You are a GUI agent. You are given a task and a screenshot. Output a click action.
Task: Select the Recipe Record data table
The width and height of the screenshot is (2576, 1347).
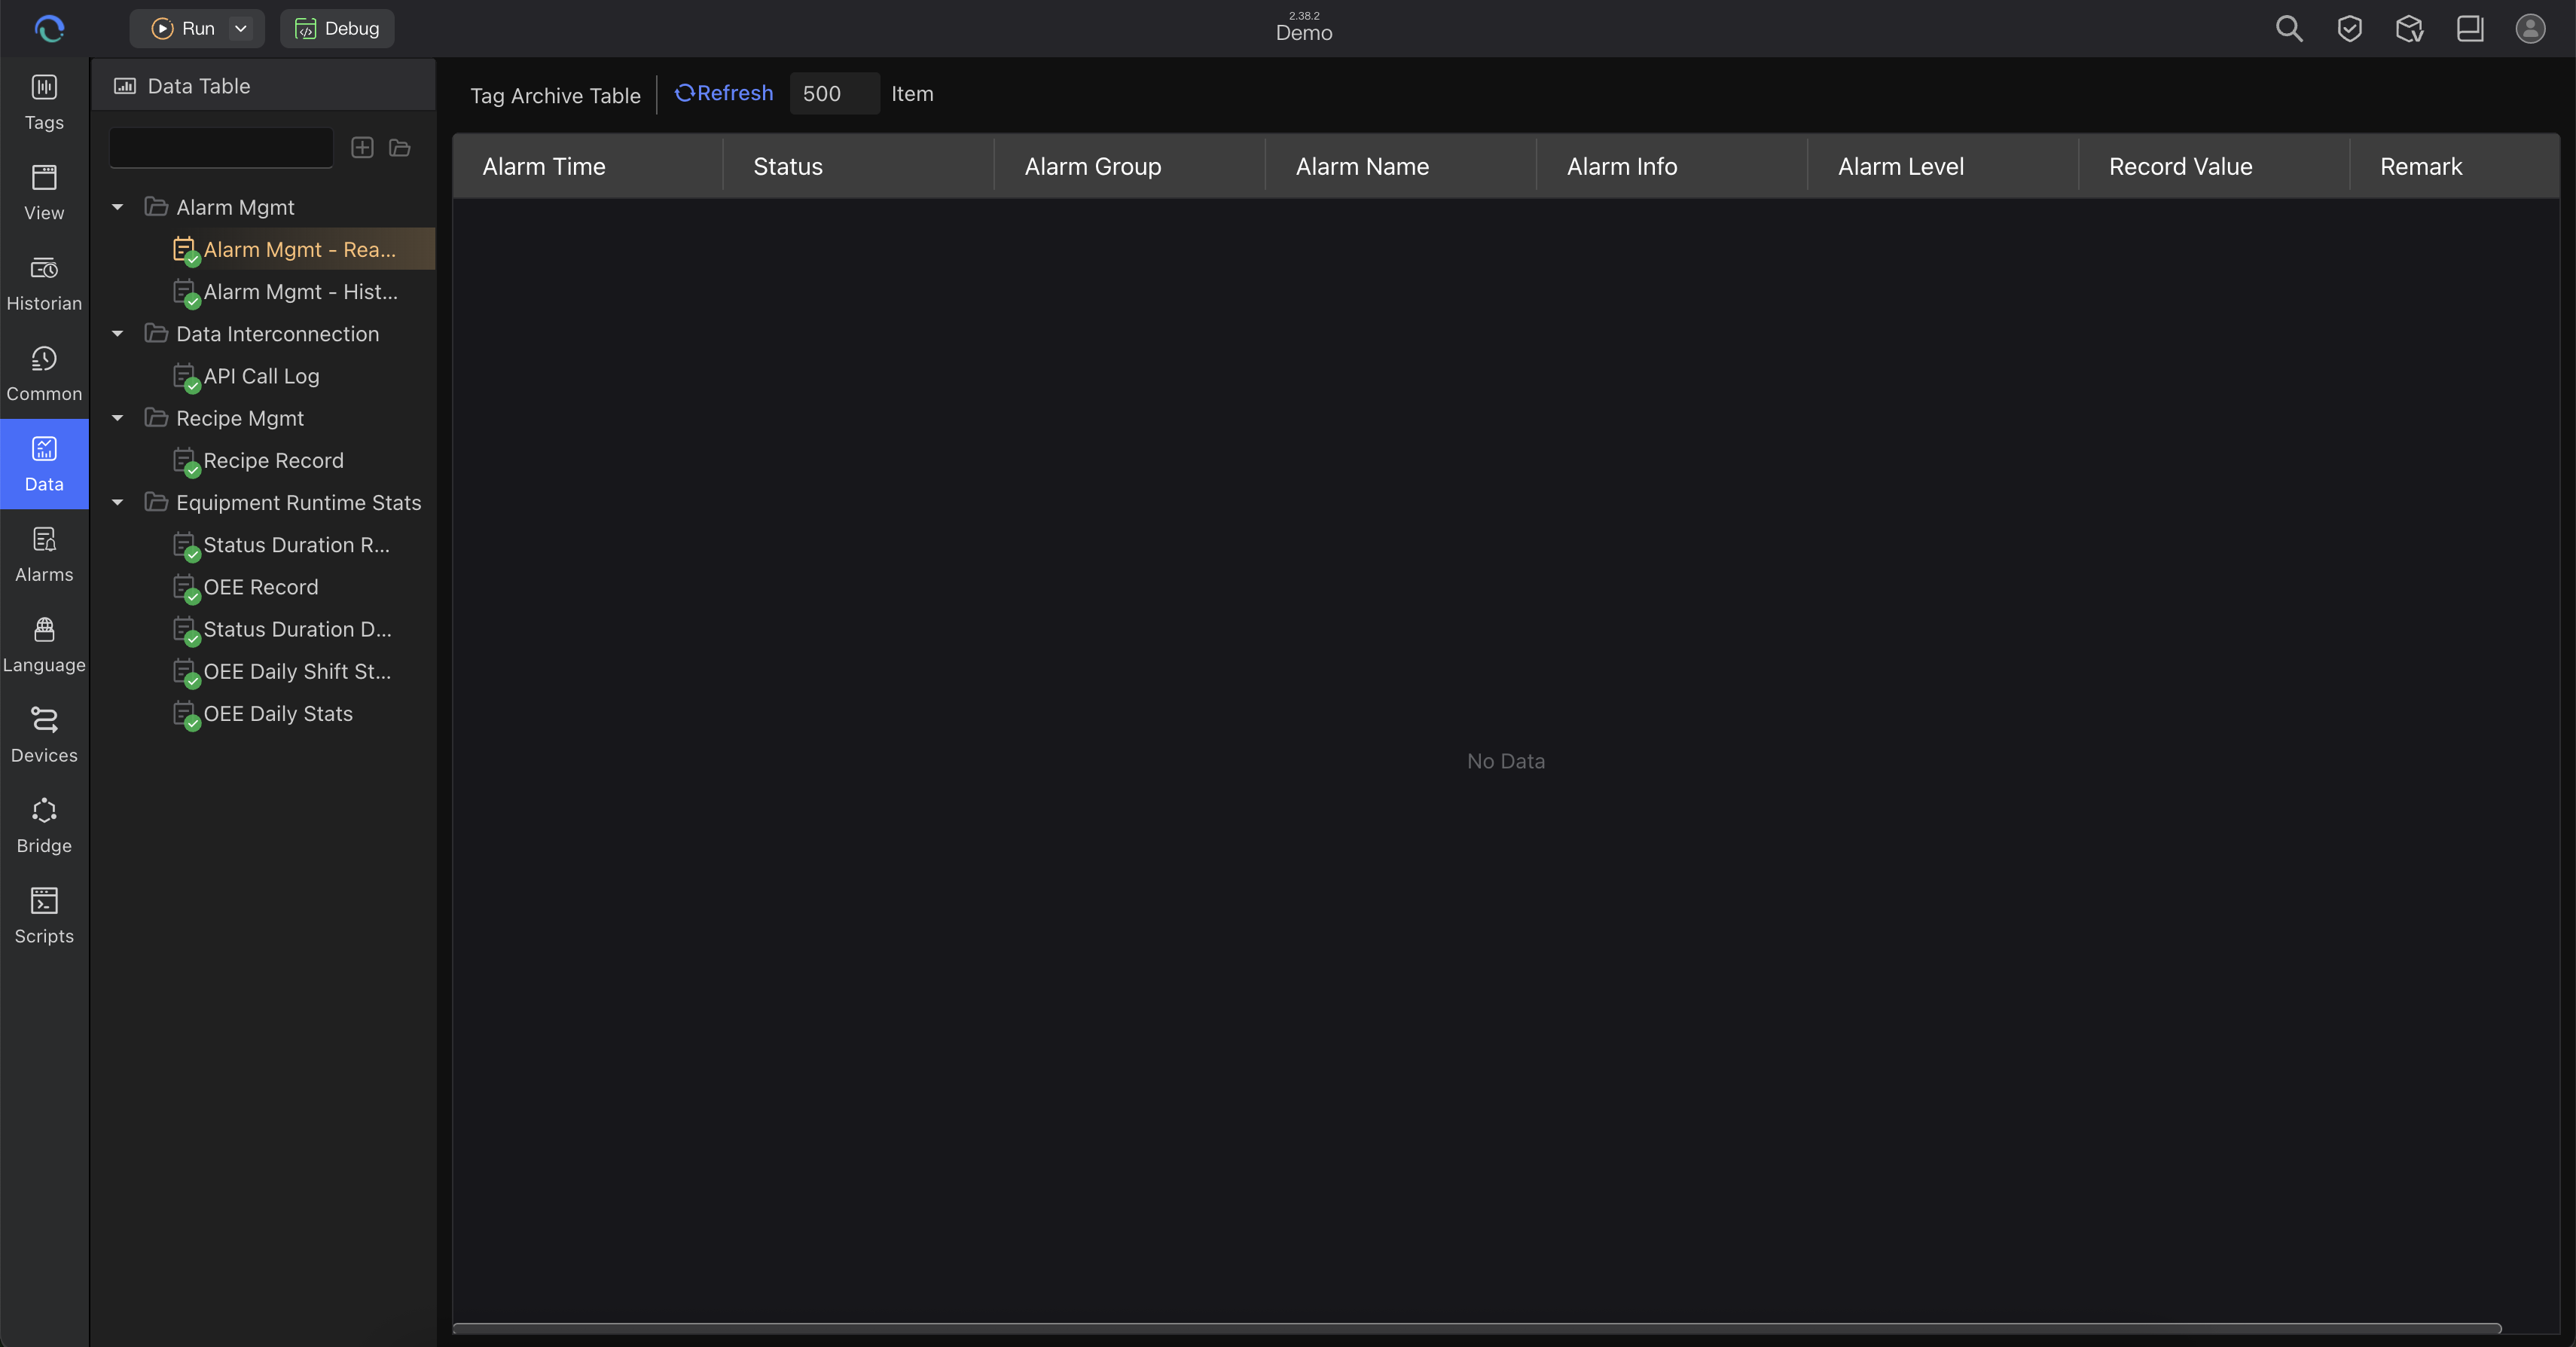click(x=271, y=460)
